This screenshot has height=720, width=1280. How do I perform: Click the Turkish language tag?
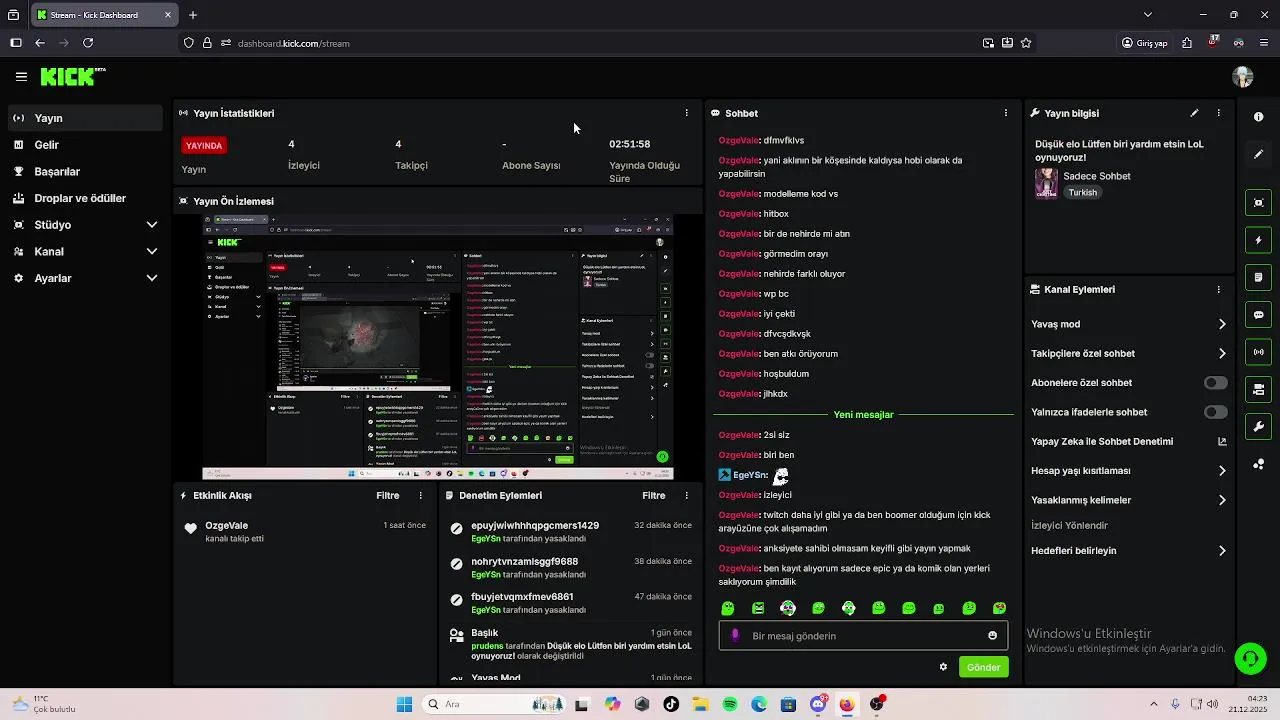[1082, 192]
